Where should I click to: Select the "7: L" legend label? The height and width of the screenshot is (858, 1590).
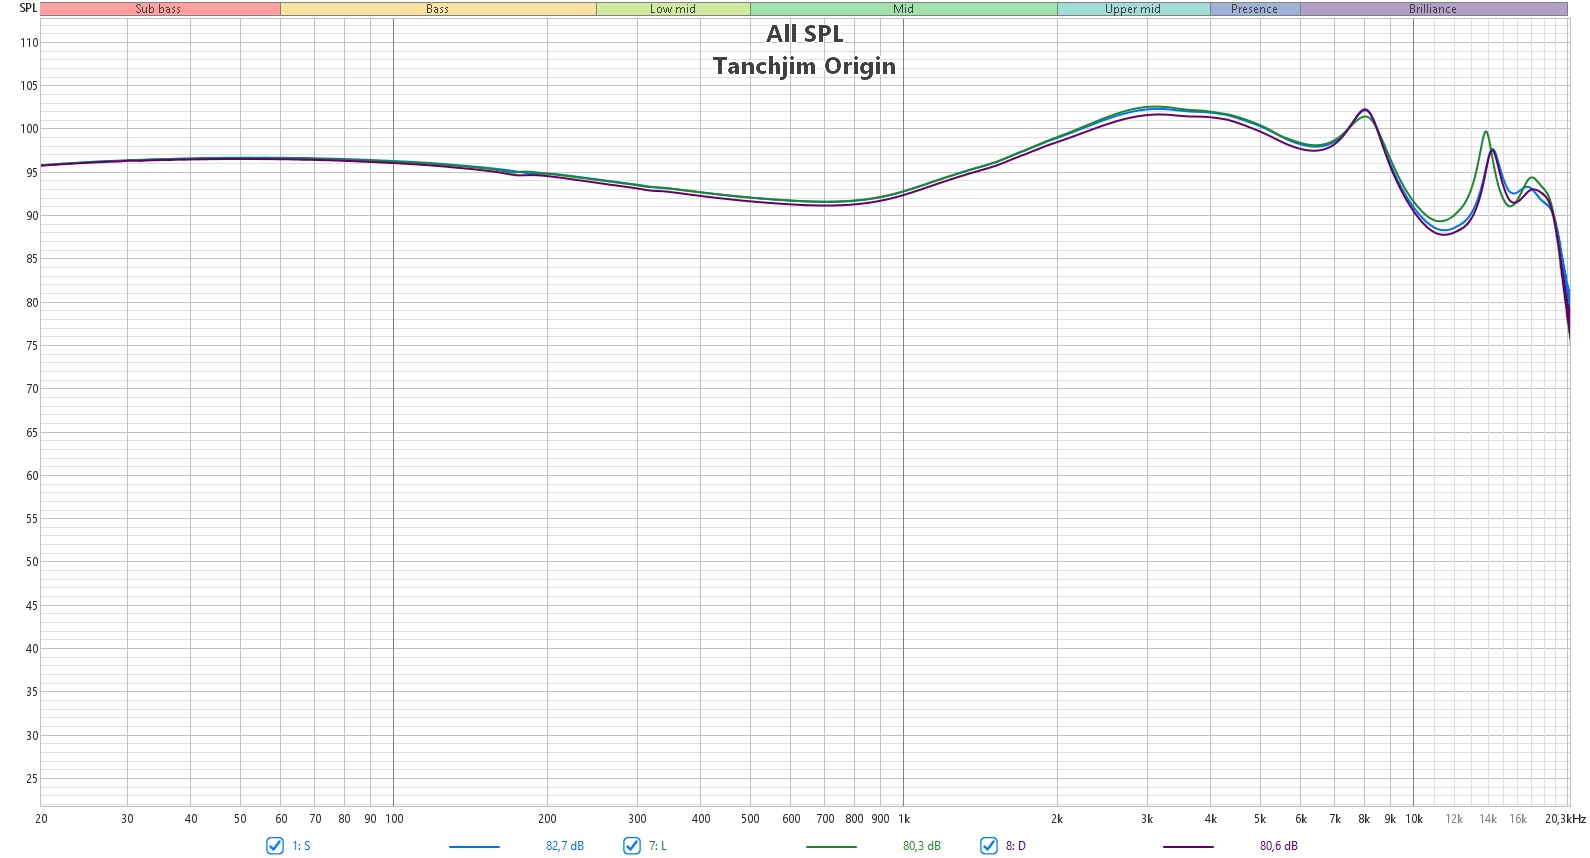pyautogui.click(x=658, y=846)
